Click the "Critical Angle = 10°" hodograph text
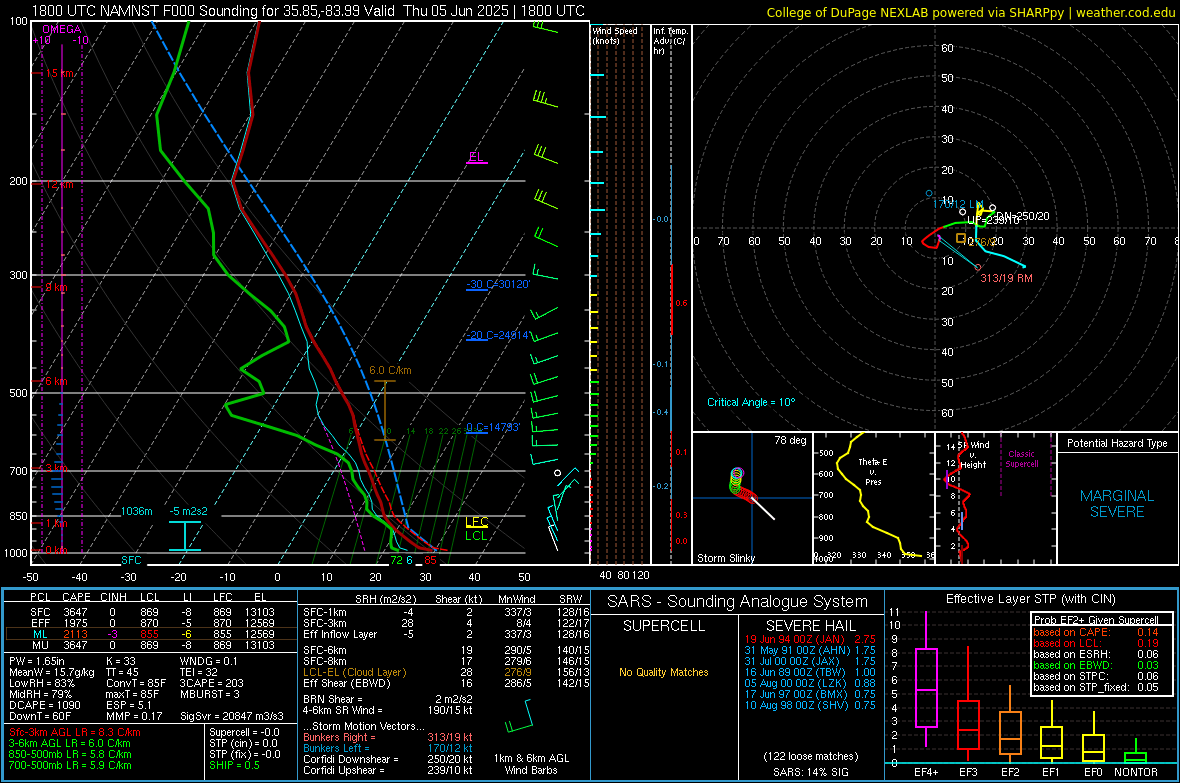Viewport: 1180px width, 783px height. pyautogui.click(x=751, y=402)
